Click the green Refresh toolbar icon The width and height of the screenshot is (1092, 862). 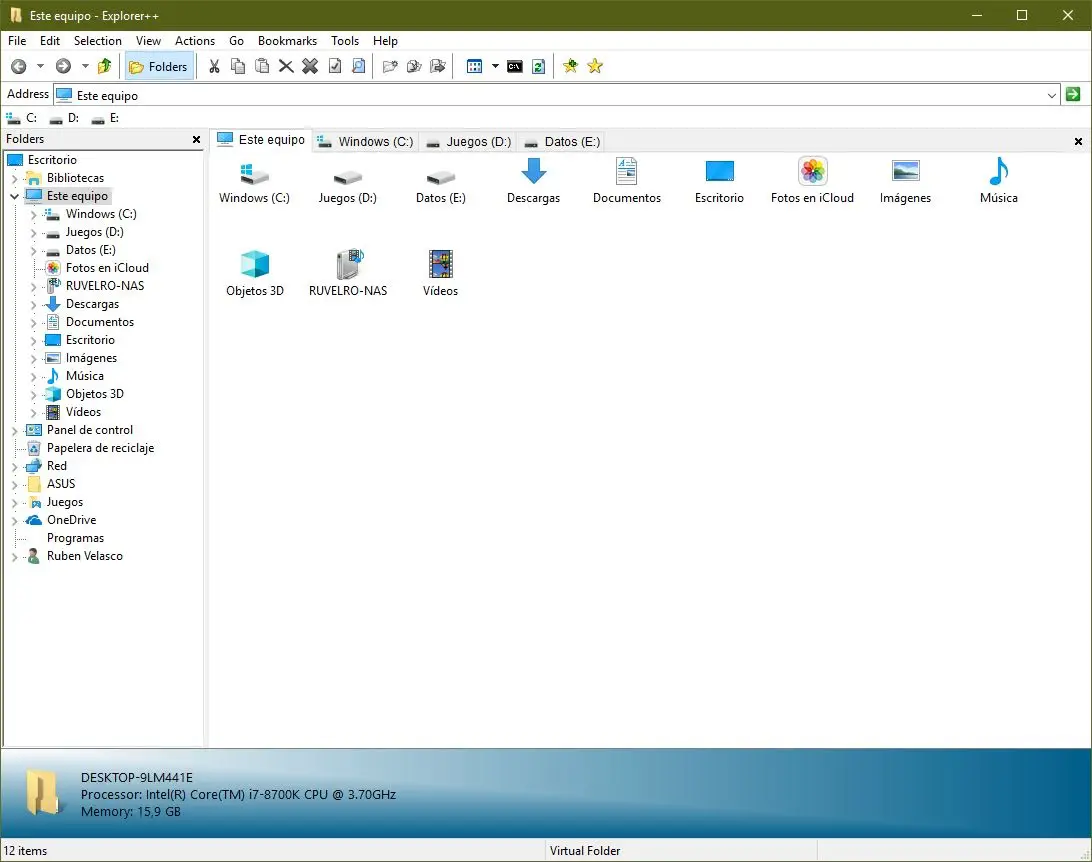(539, 66)
